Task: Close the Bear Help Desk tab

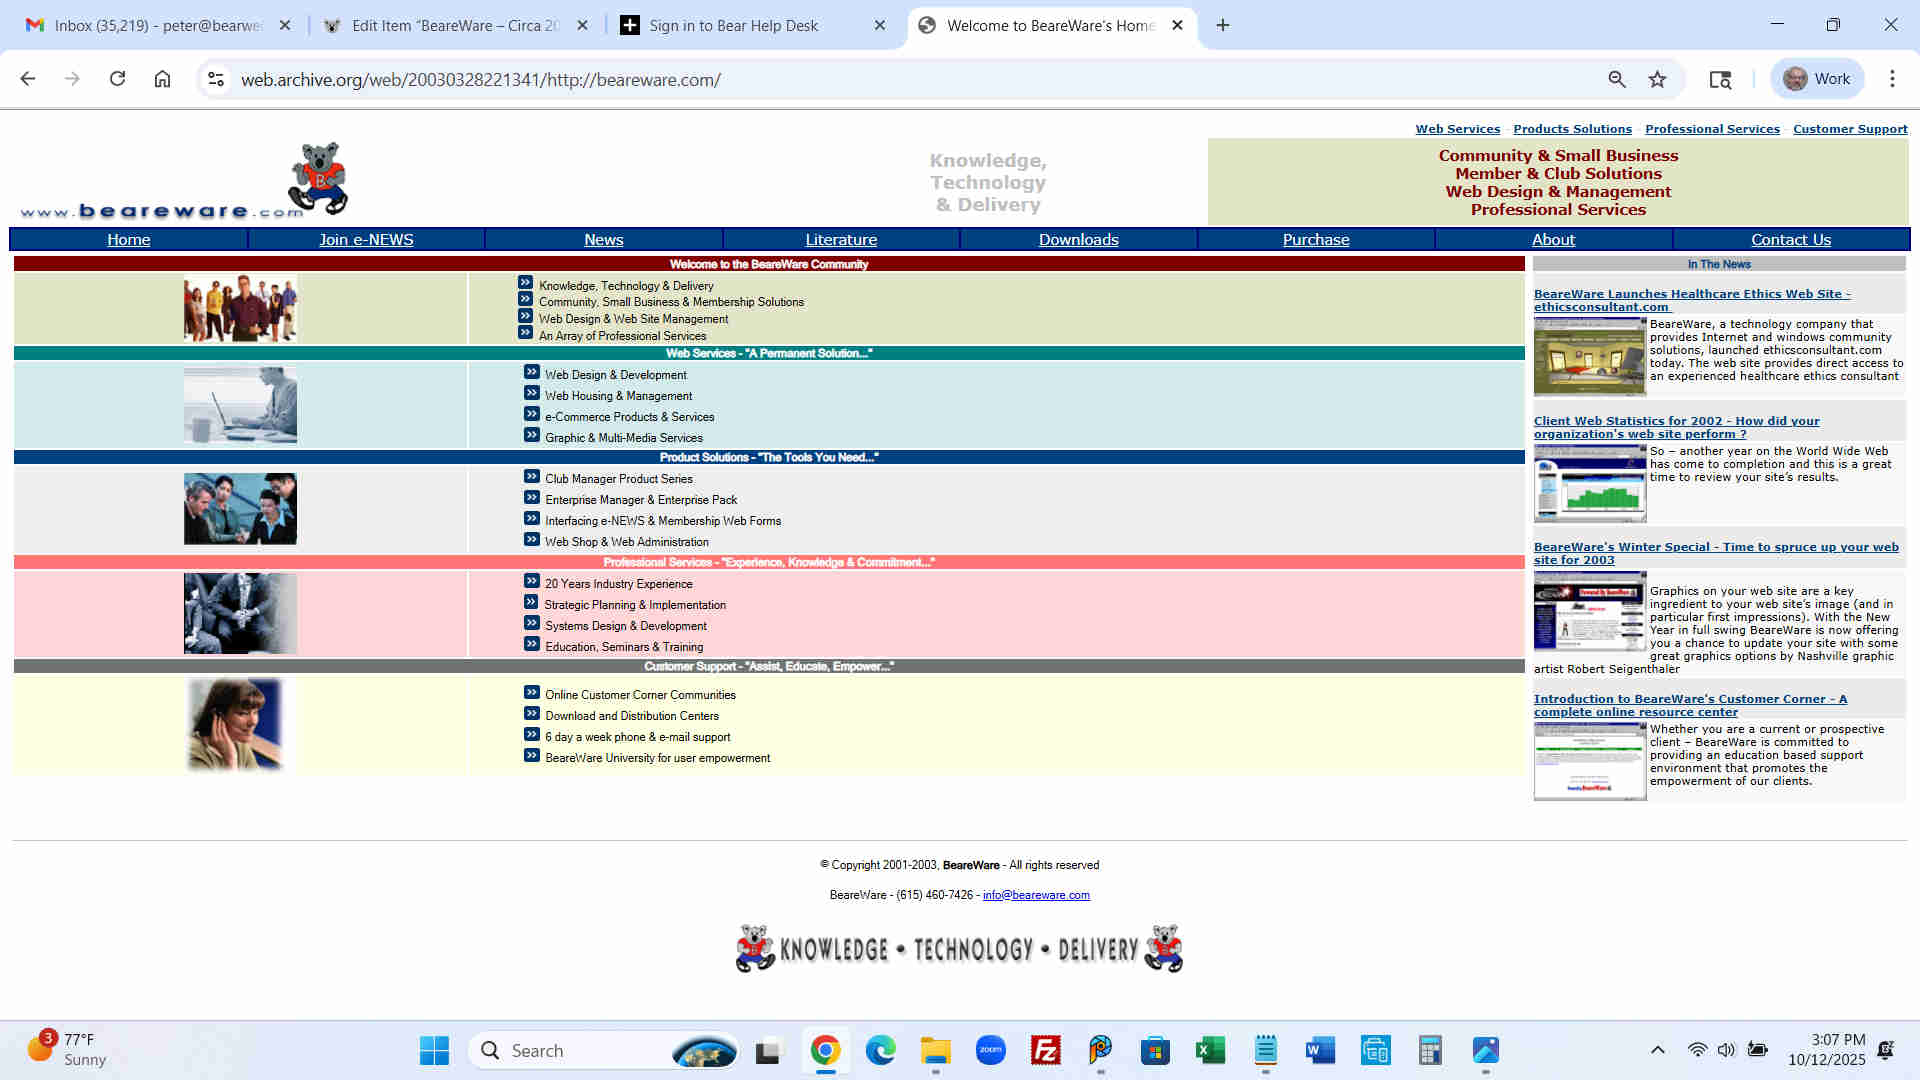Action: pos(880,25)
